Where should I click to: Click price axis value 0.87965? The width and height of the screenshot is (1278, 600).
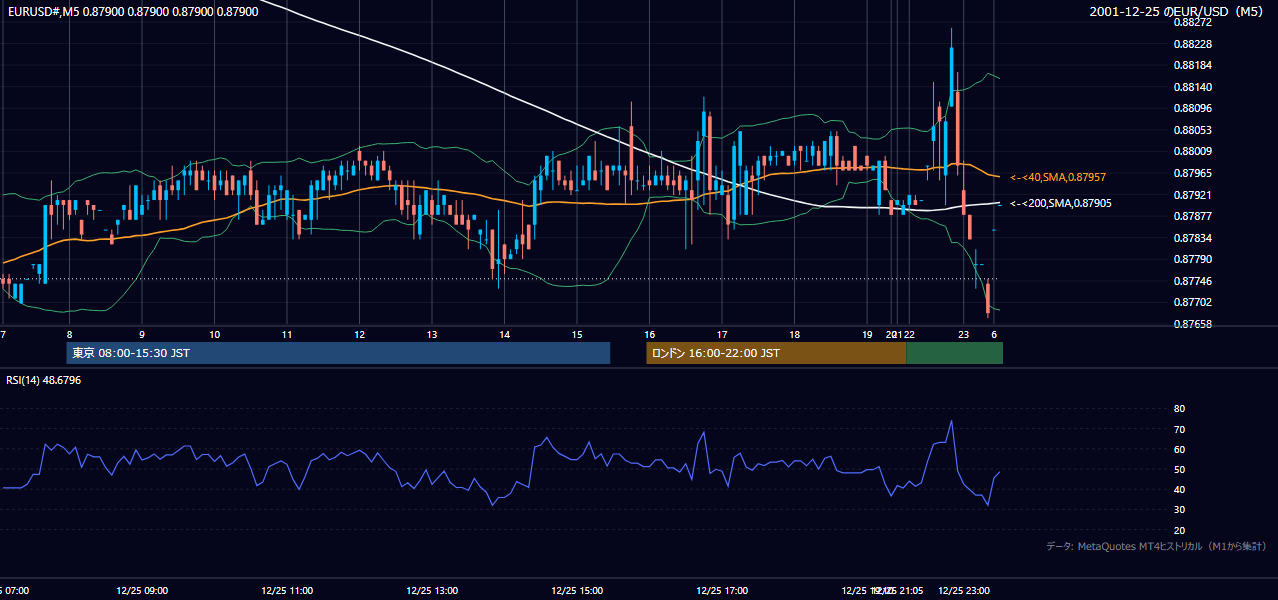pos(1192,173)
